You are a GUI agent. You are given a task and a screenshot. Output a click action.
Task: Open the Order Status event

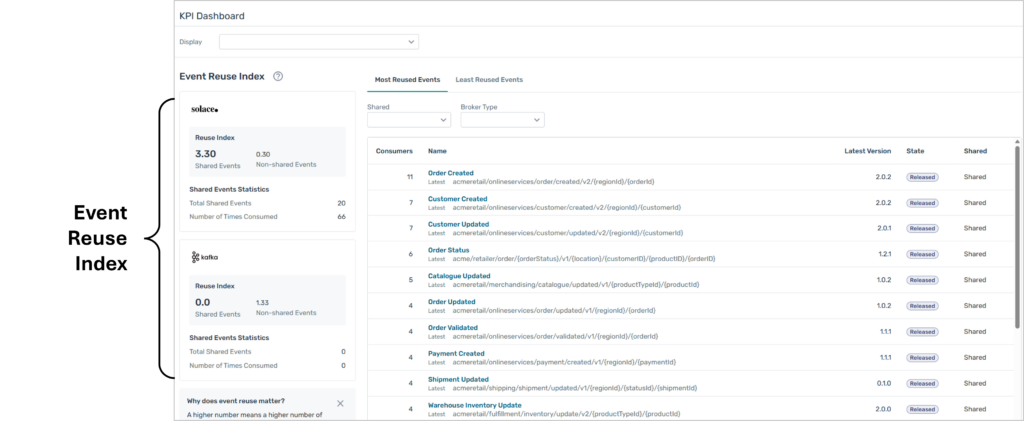tap(448, 250)
